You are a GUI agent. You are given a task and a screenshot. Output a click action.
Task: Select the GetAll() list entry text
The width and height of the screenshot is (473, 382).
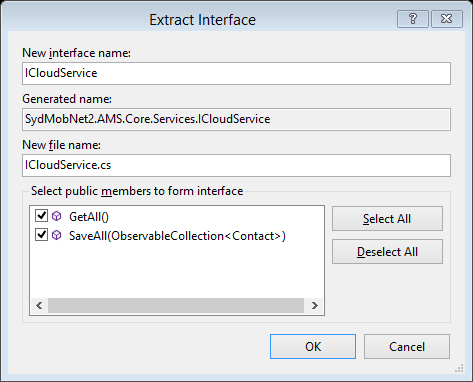pos(89,217)
